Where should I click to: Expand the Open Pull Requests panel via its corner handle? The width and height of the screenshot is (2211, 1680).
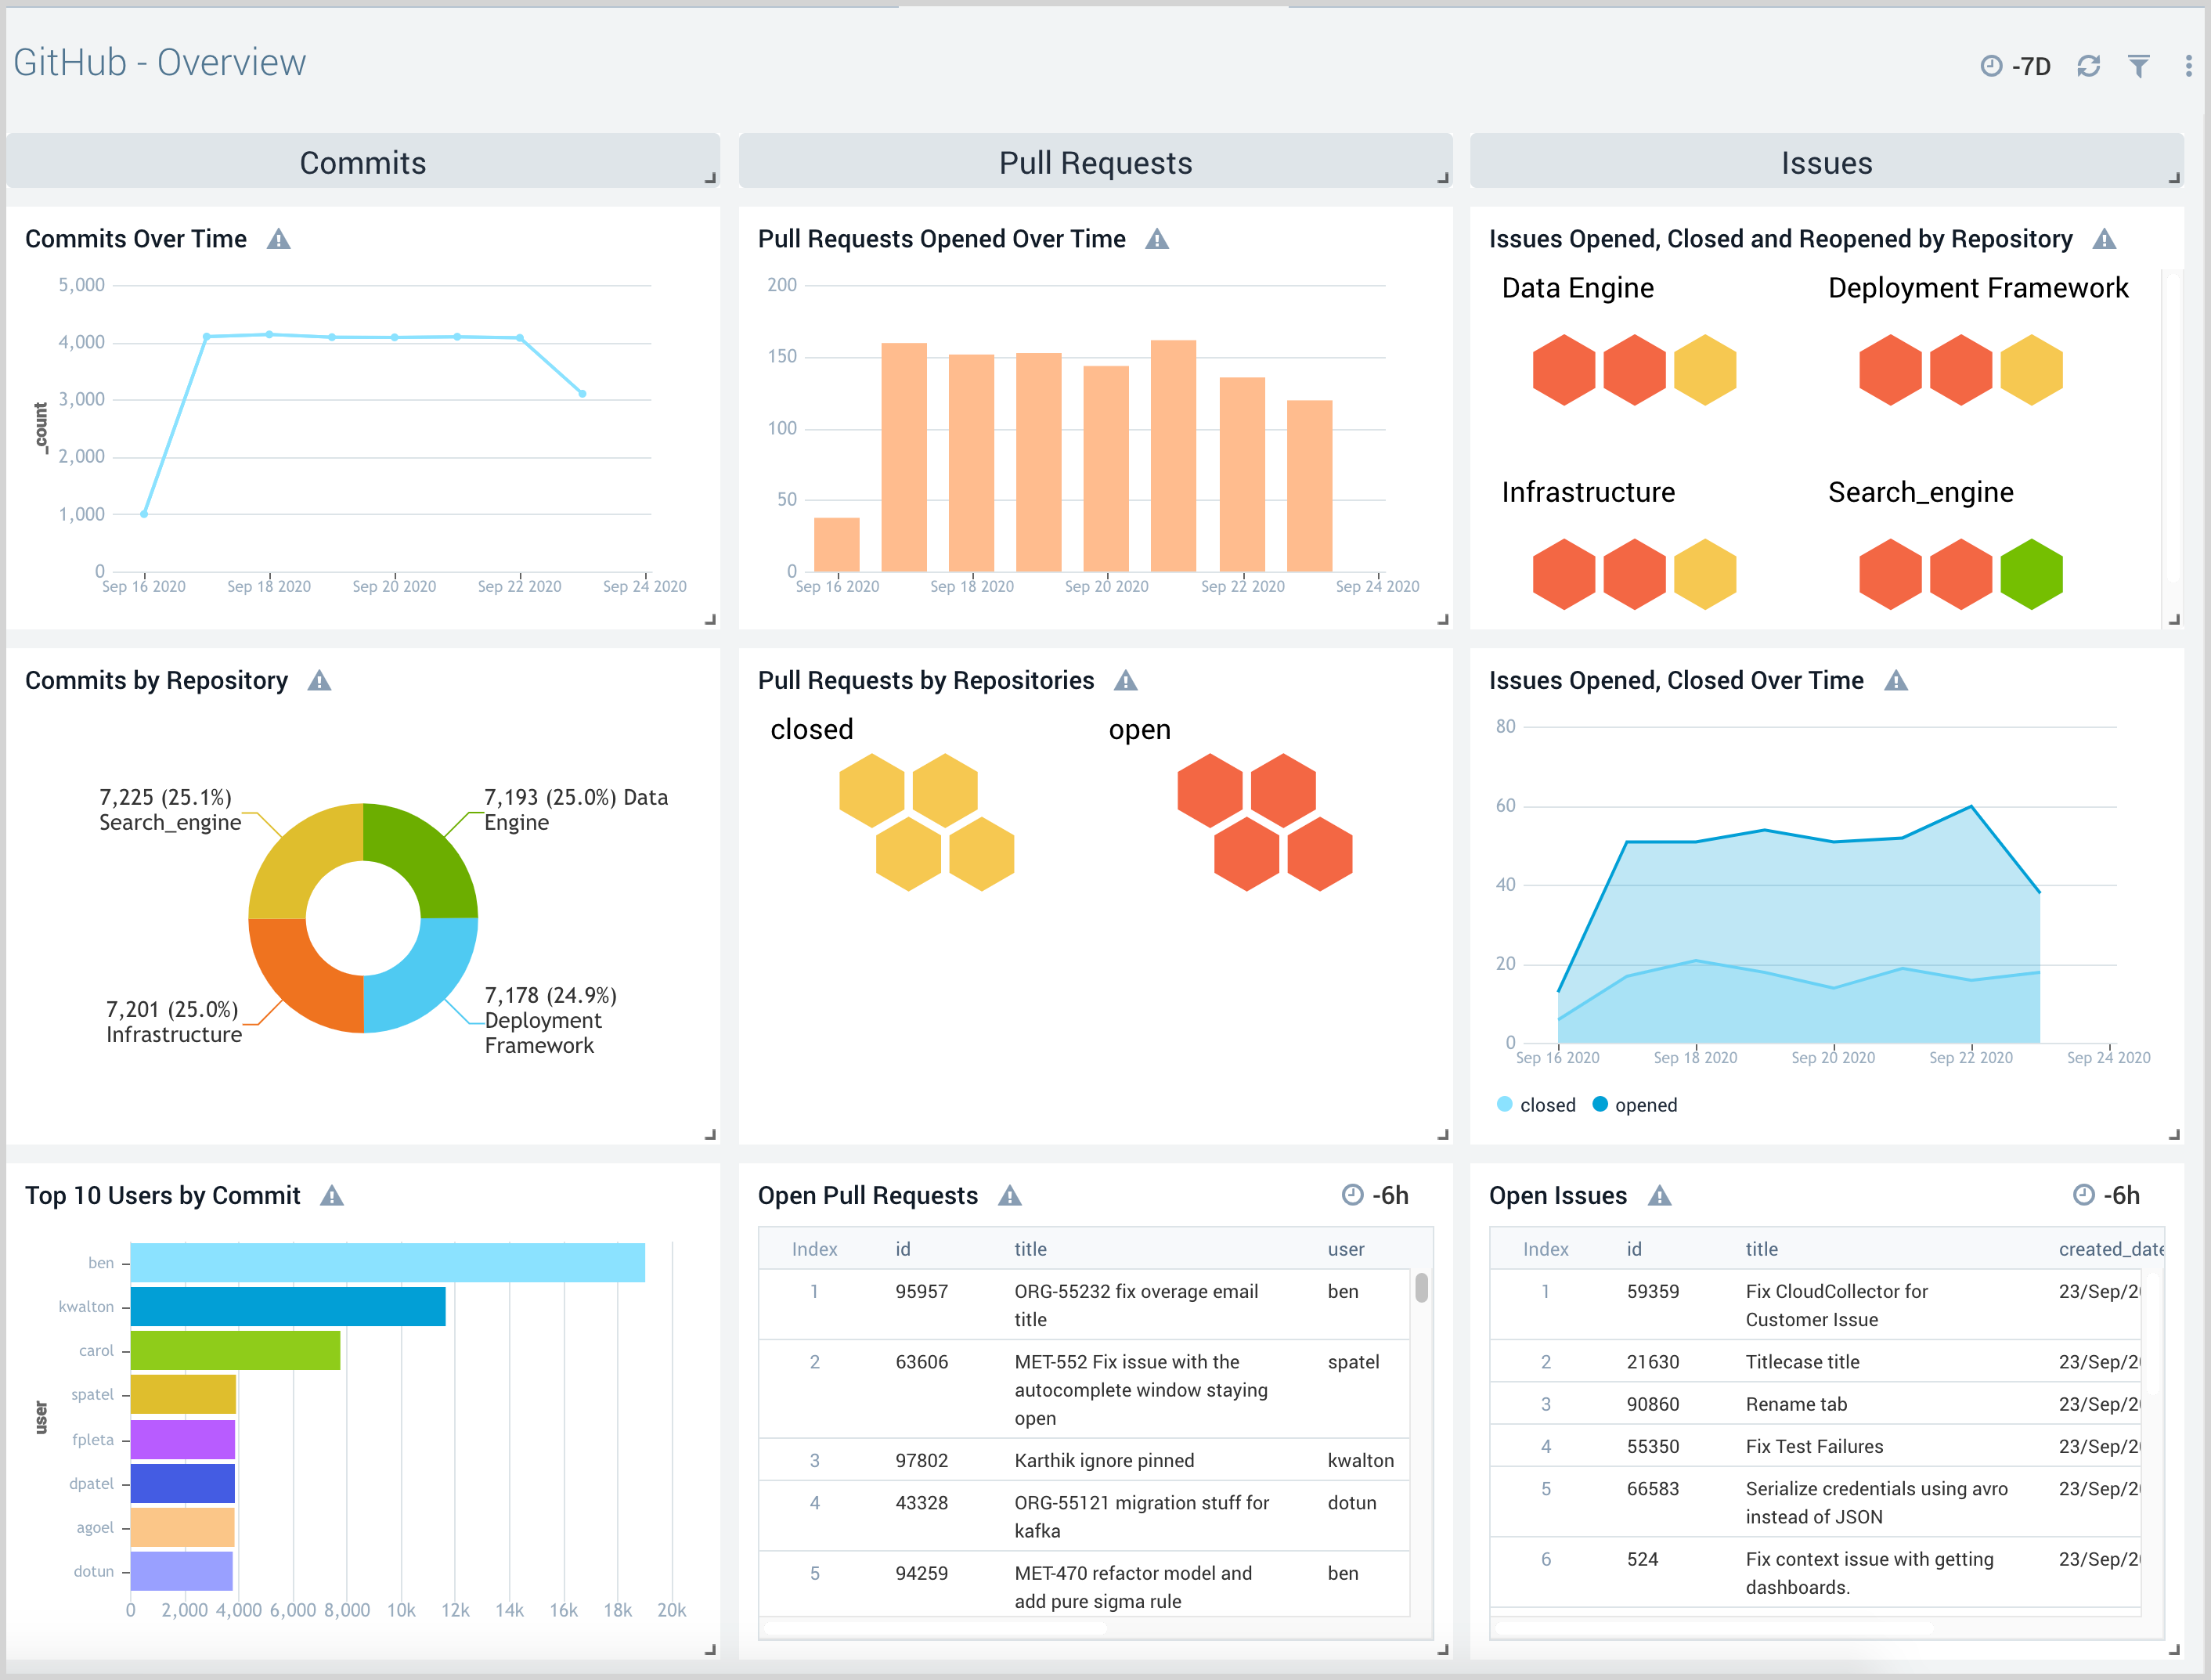point(1444,1648)
